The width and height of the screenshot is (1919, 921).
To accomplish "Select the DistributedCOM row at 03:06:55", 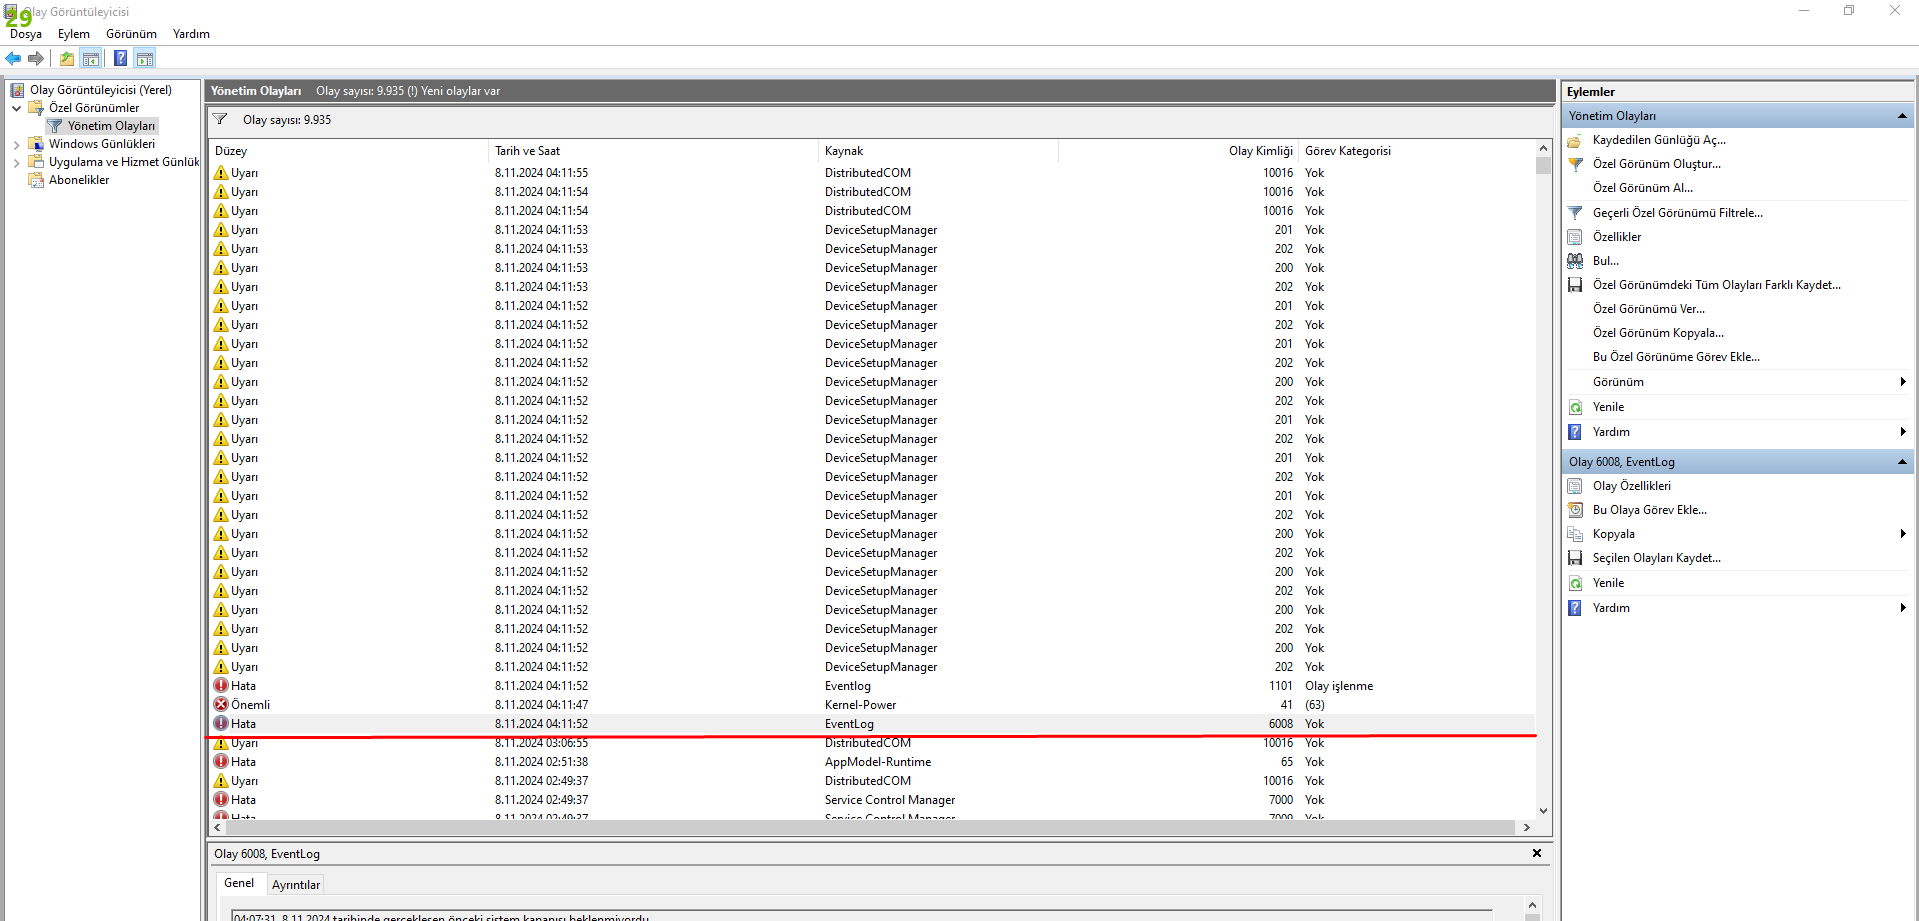I will coord(872,744).
